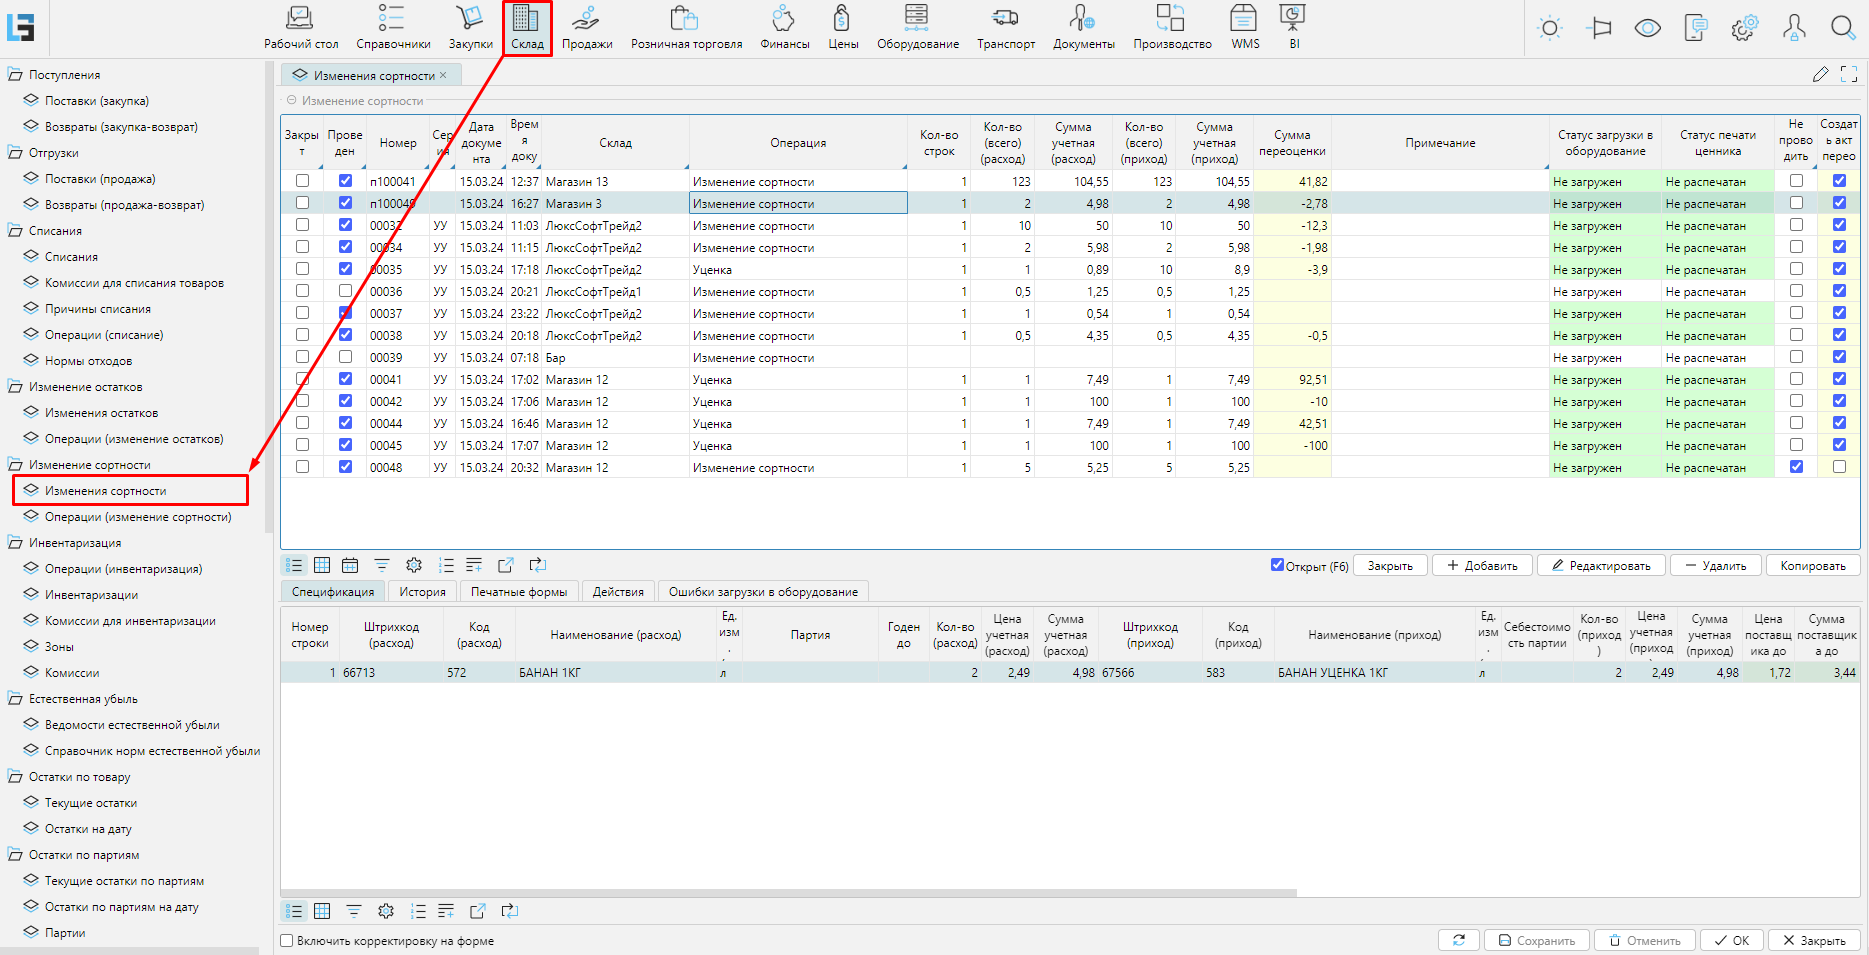This screenshot has height=955, width=1869.
Task: Click the pencil edit icon above table
Action: click(x=1820, y=75)
